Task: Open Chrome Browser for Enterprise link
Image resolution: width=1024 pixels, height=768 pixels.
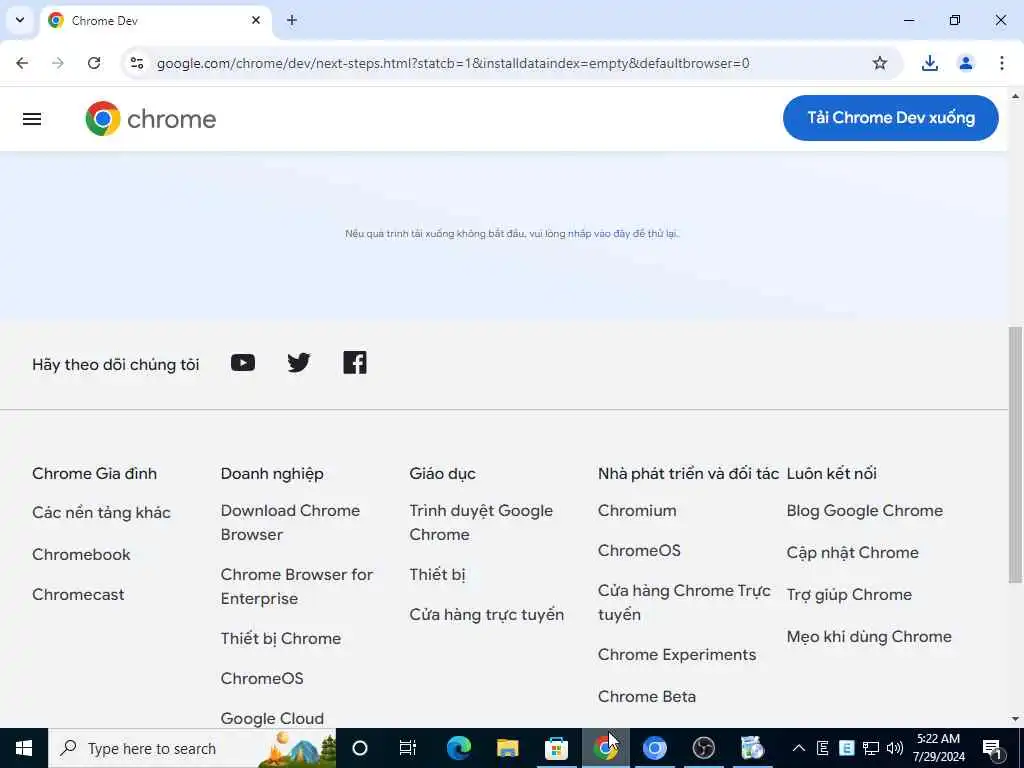Action: click(x=296, y=586)
